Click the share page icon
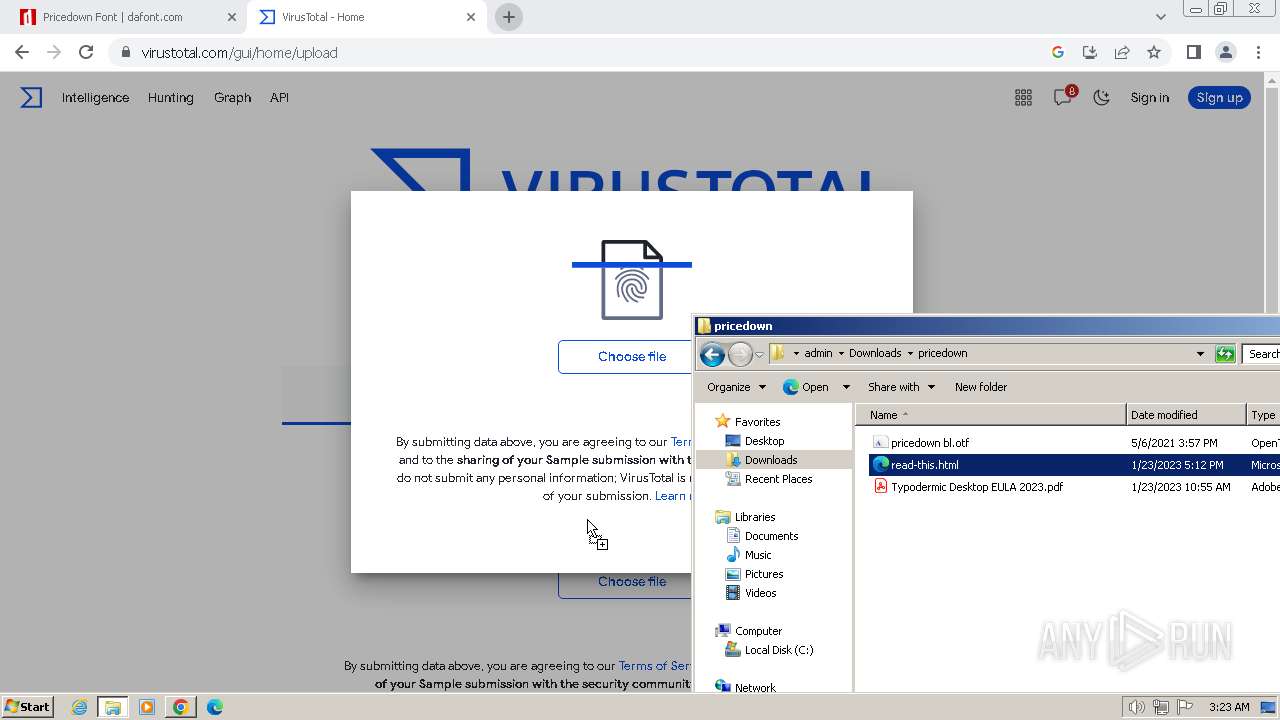 click(1122, 52)
